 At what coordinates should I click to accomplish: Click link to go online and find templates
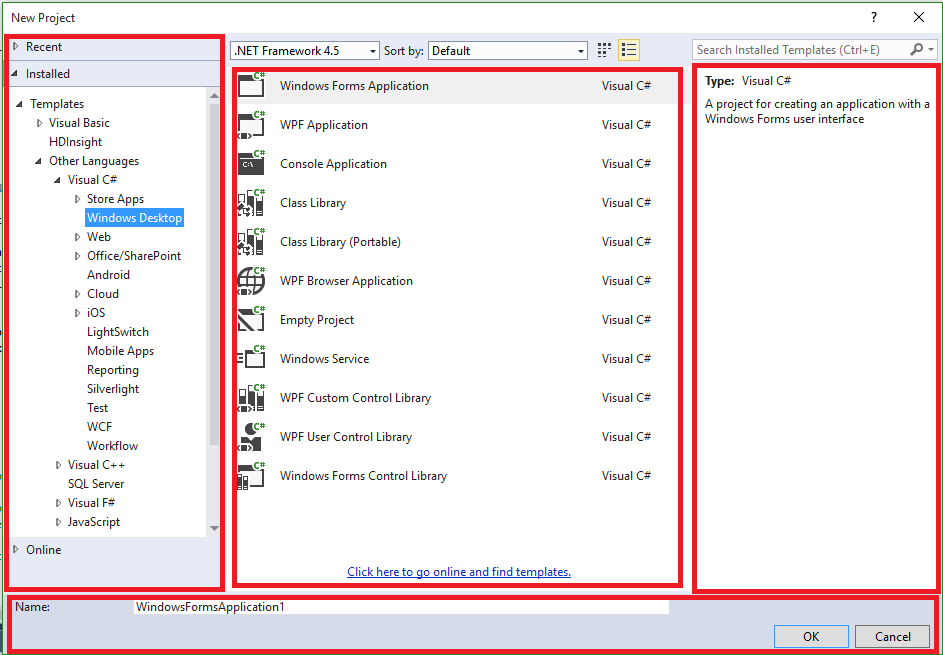459,572
